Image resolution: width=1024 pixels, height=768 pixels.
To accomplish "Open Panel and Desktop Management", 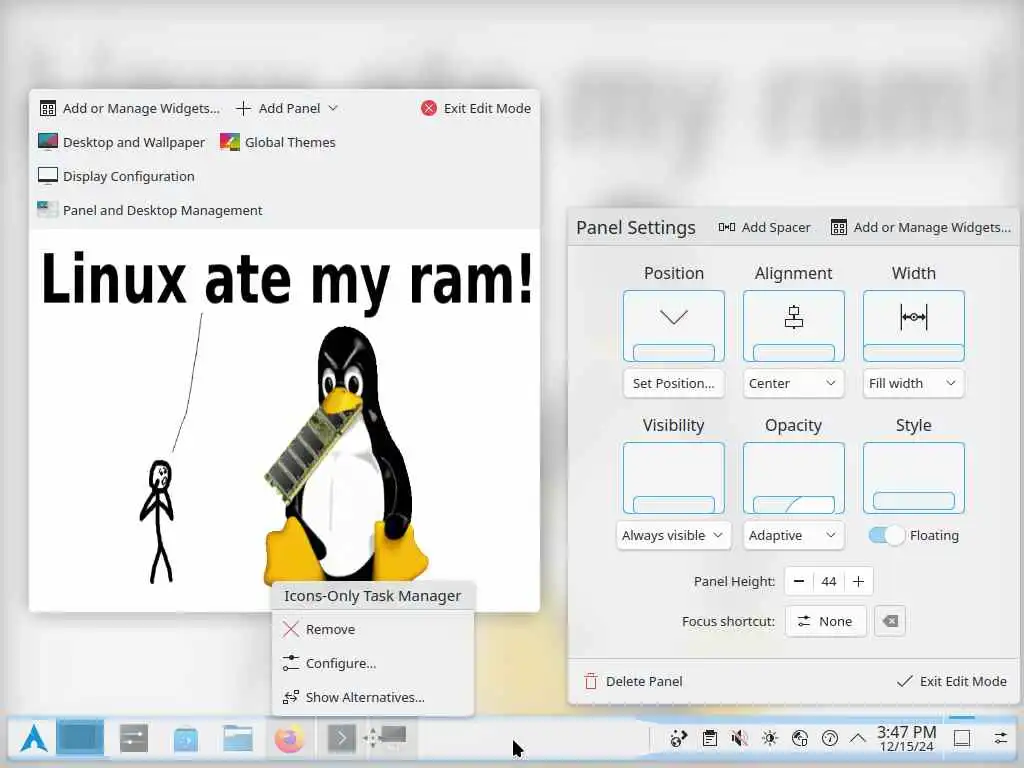I will [150, 210].
